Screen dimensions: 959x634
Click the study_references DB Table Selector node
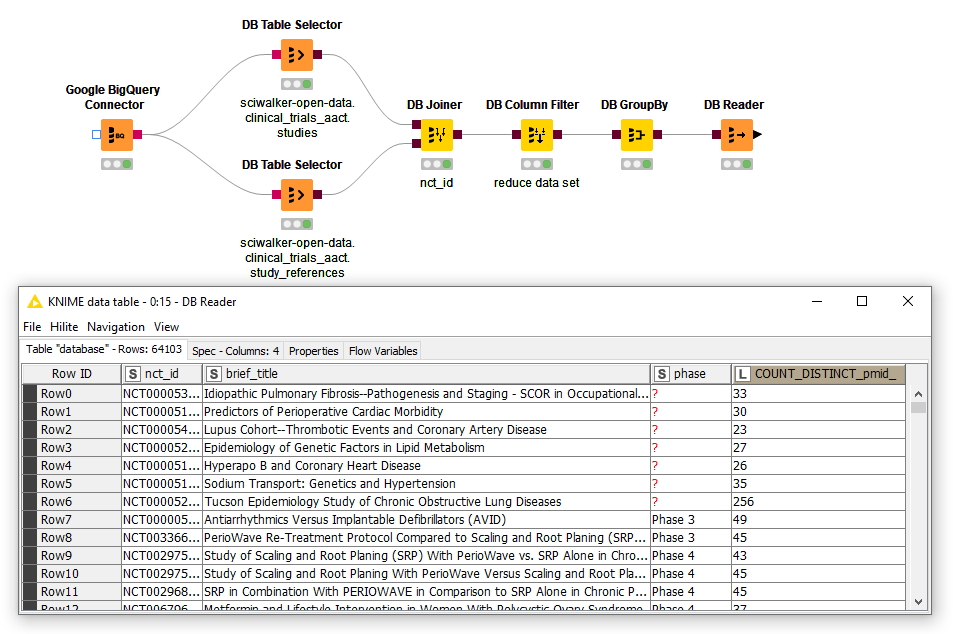click(297, 195)
